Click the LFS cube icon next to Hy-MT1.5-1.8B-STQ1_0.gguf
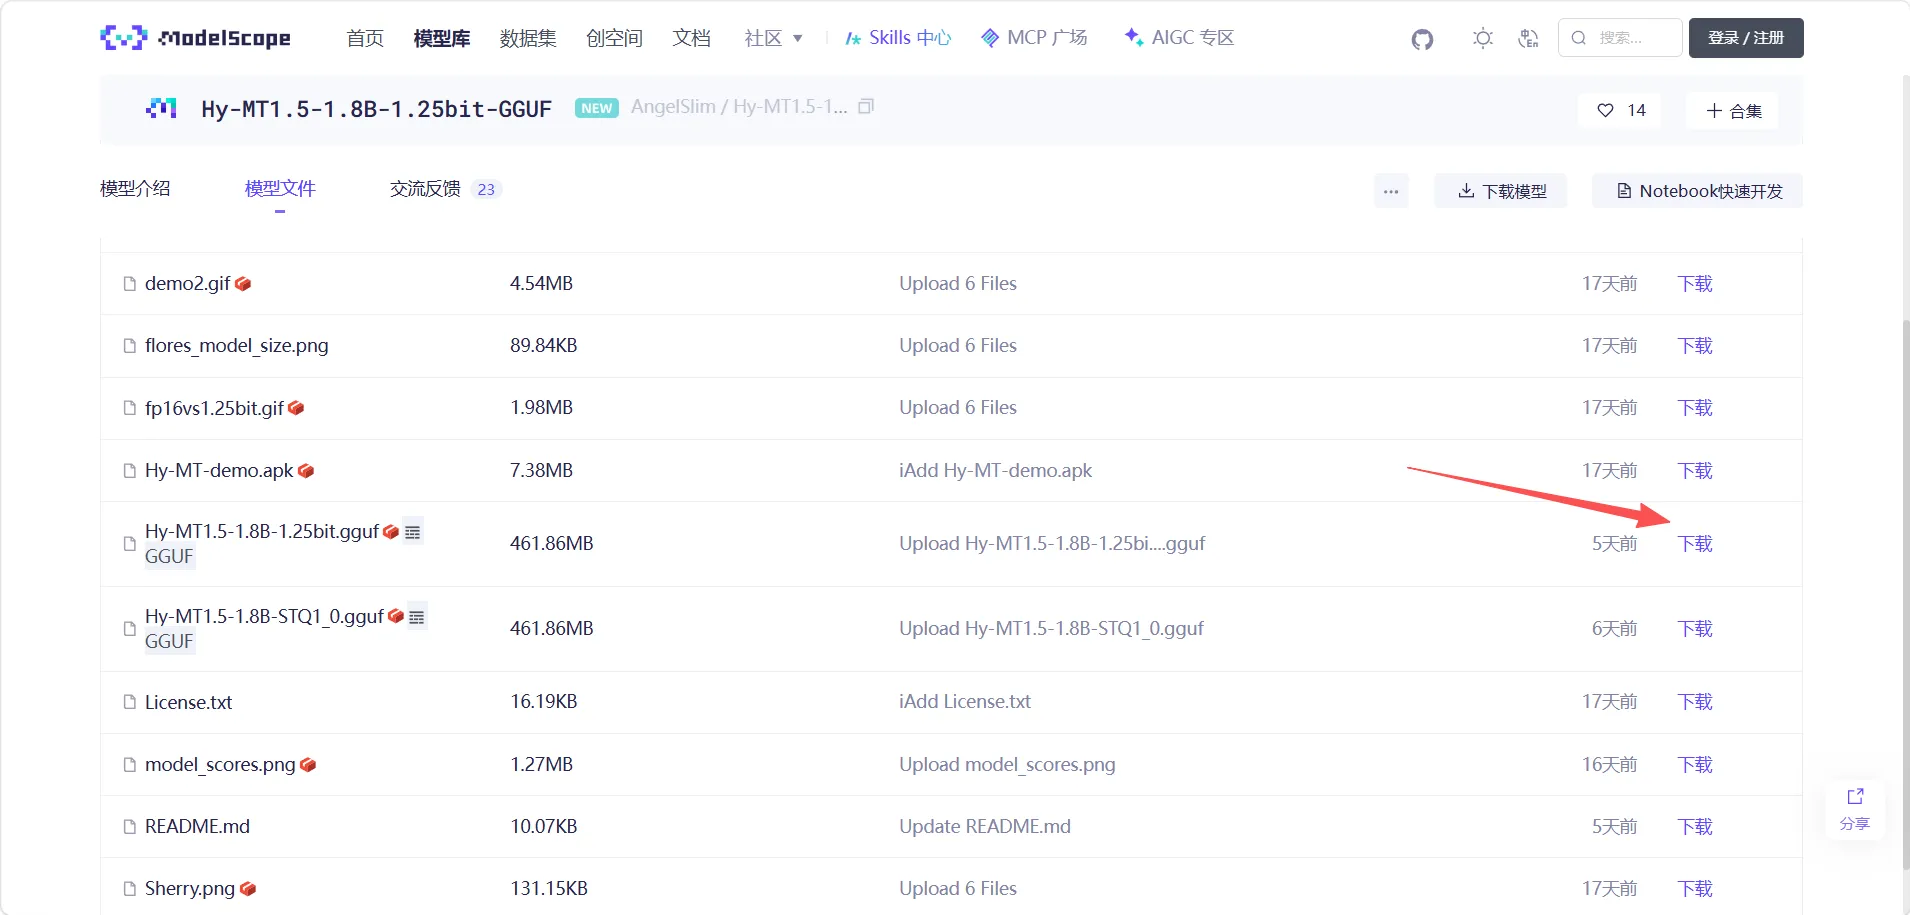Viewport: 1910px width, 915px height. [x=396, y=616]
